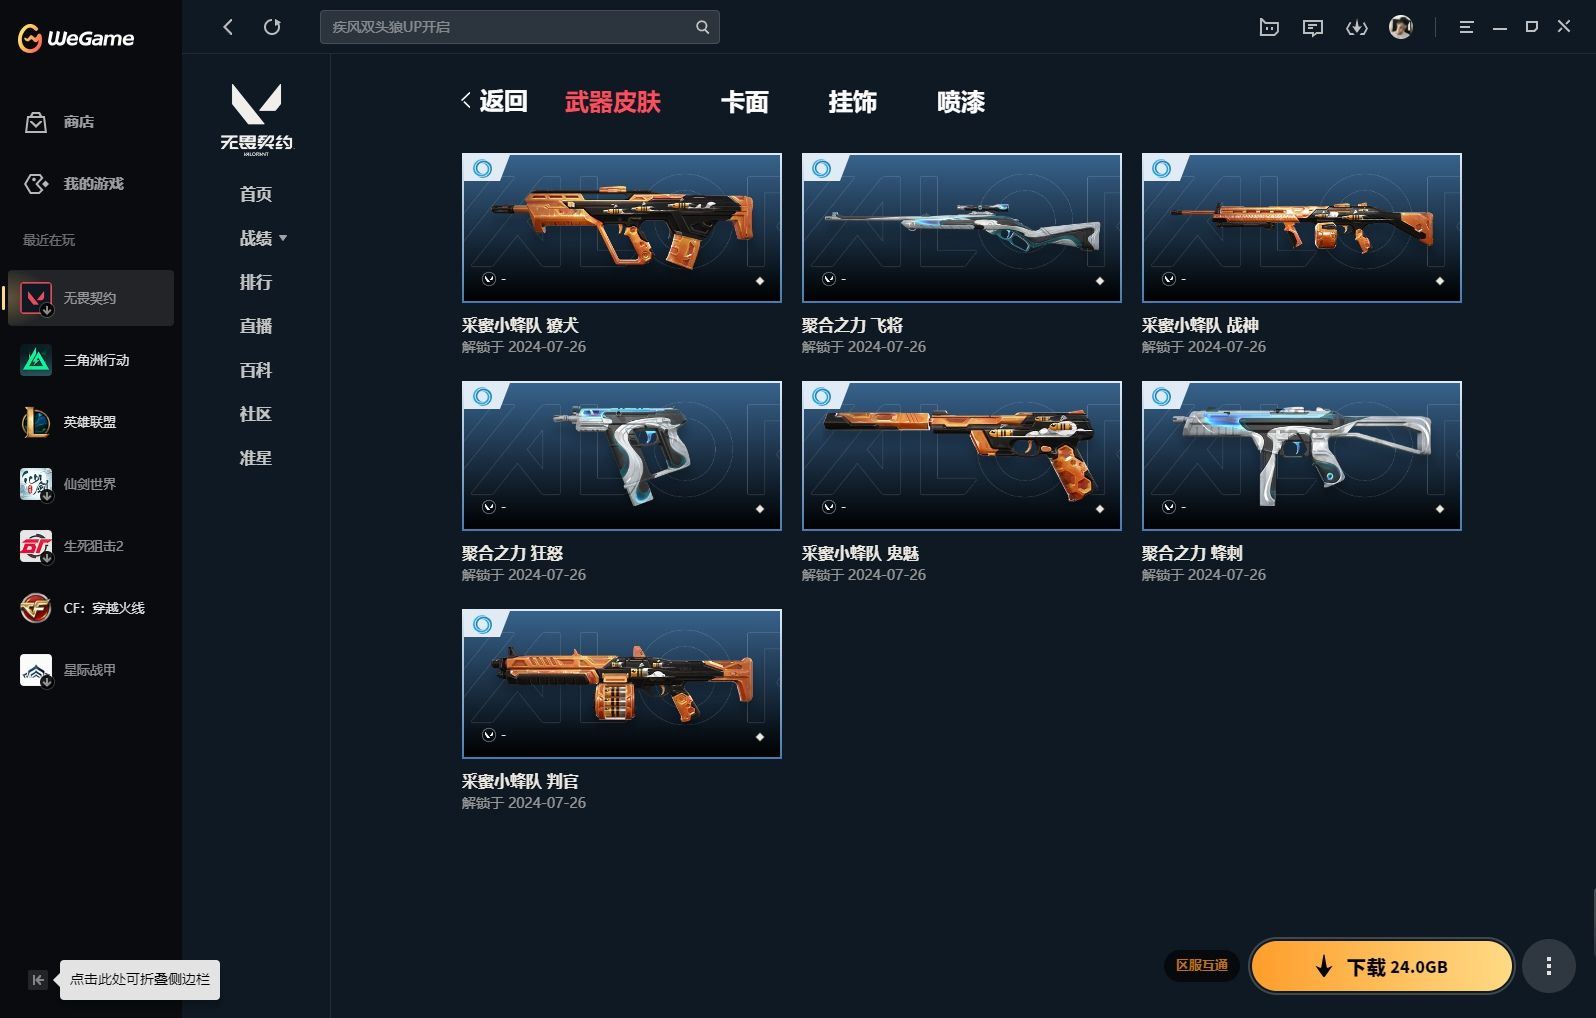The width and height of the screenshot is (1596, 1018).
Task: Click the 下载 24.0GB download button
Action: point(1381,966)
